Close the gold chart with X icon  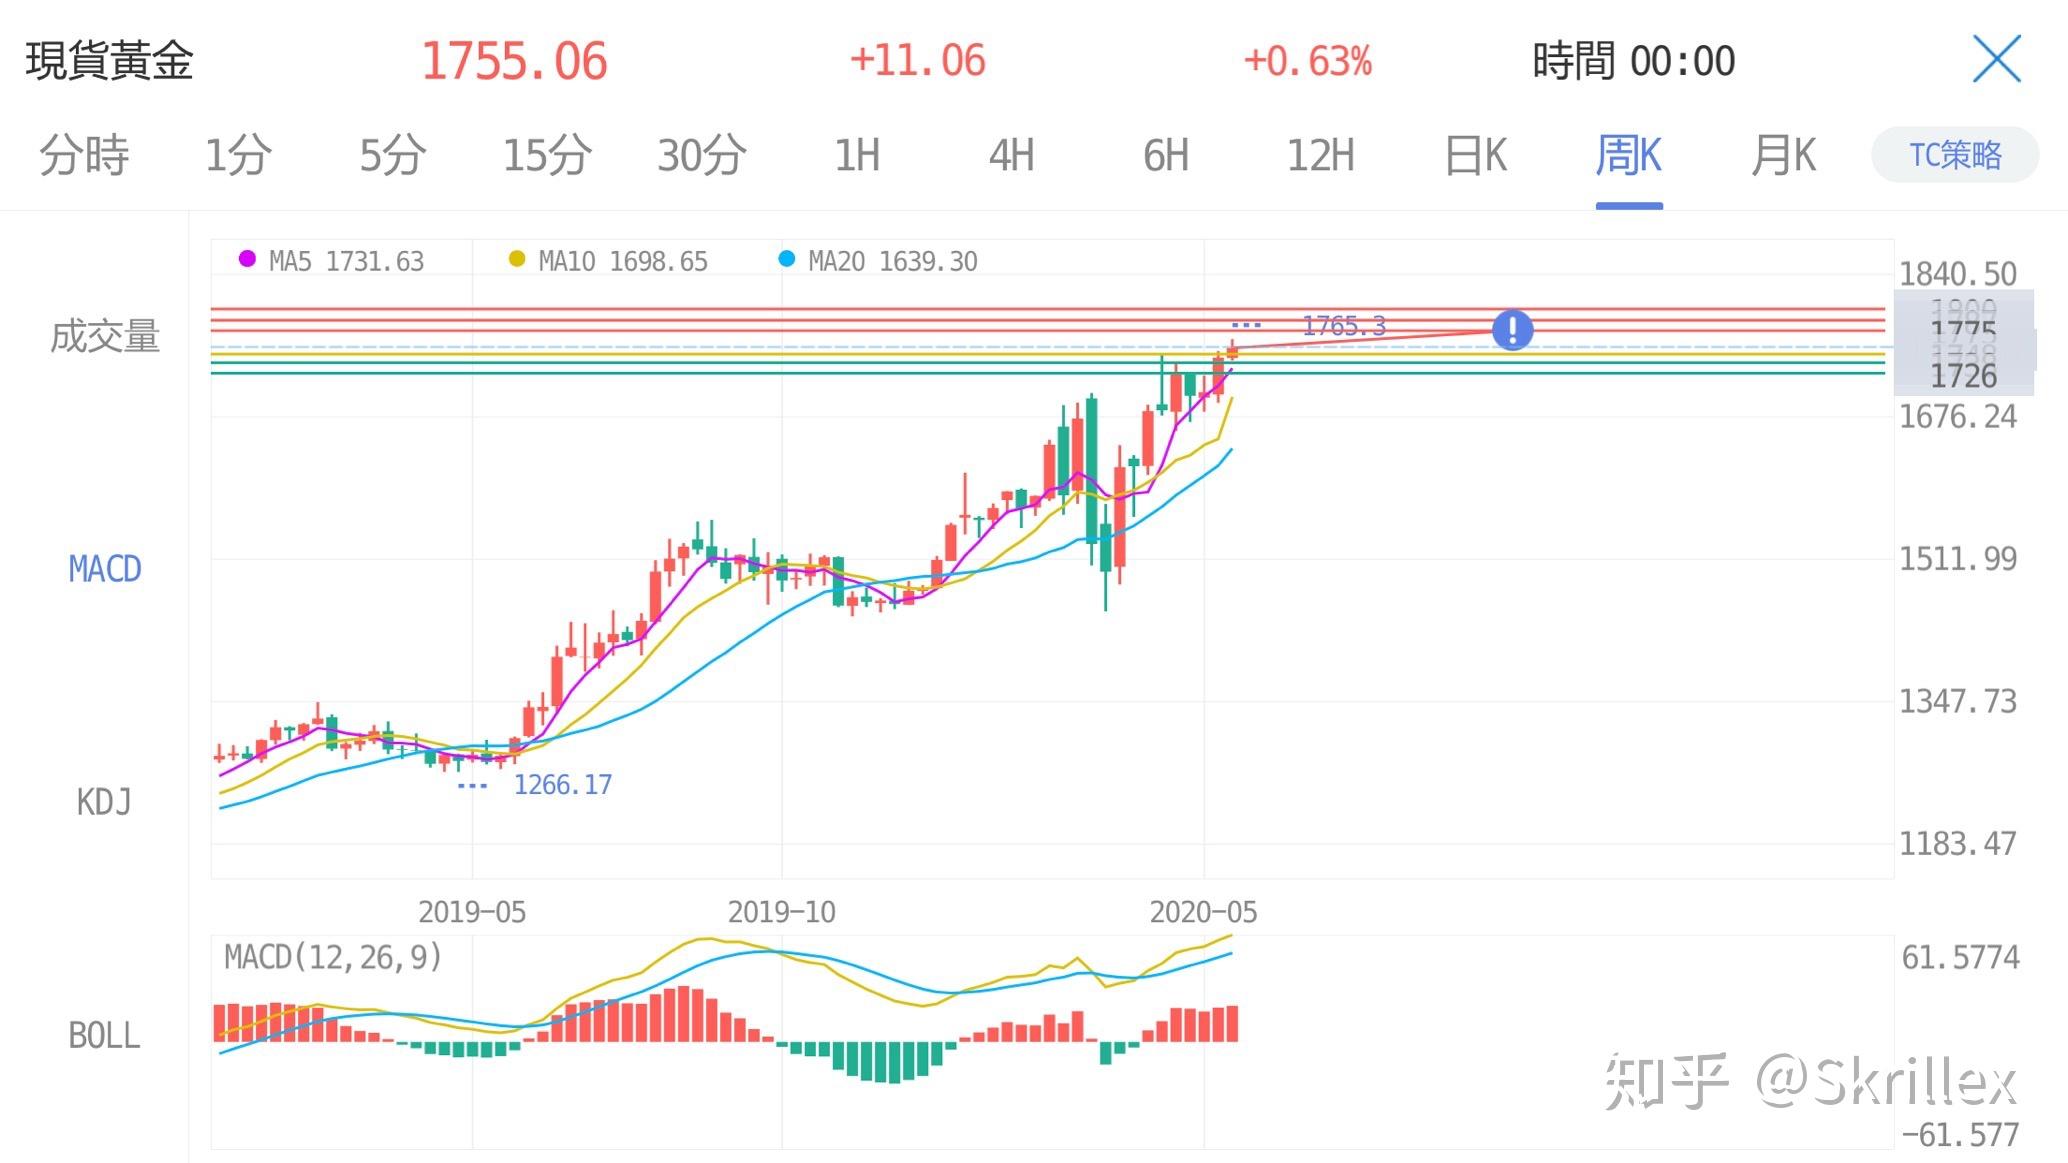click(1996, 59)
